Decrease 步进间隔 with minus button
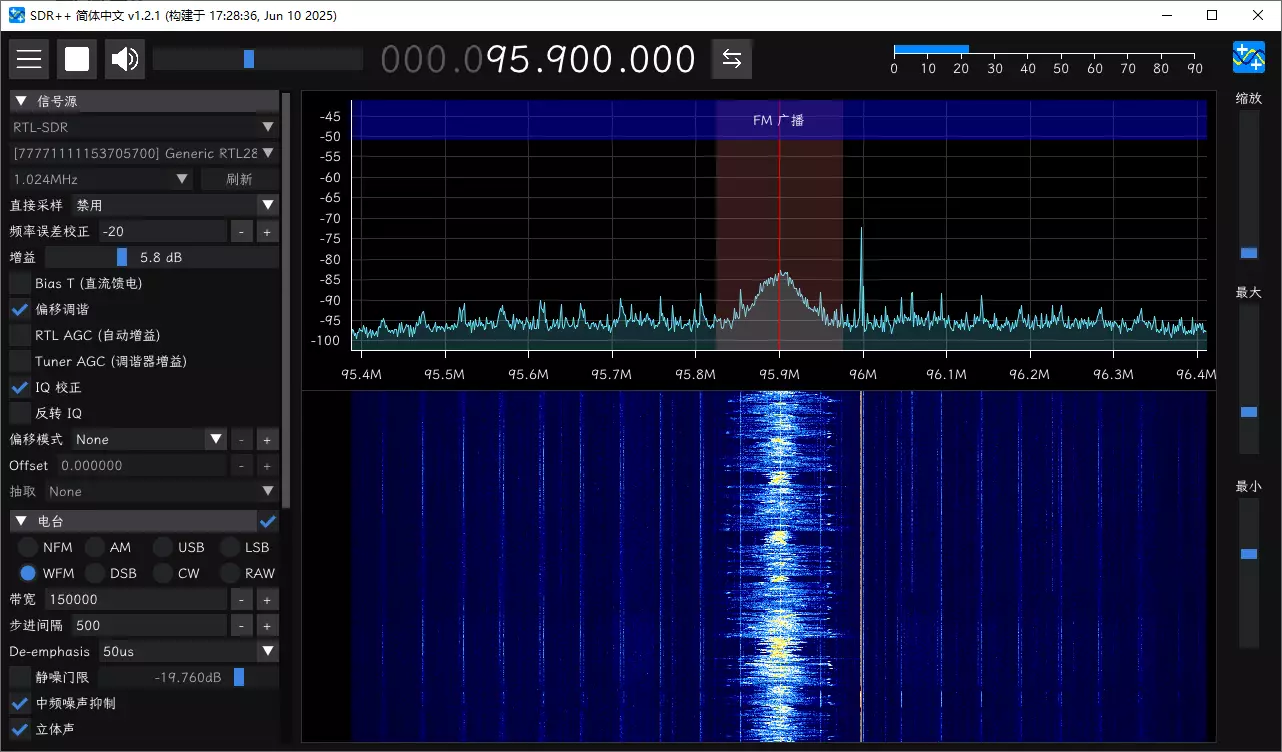The image size is (1282, 752). pyautogui.click(x=242, y=625)
